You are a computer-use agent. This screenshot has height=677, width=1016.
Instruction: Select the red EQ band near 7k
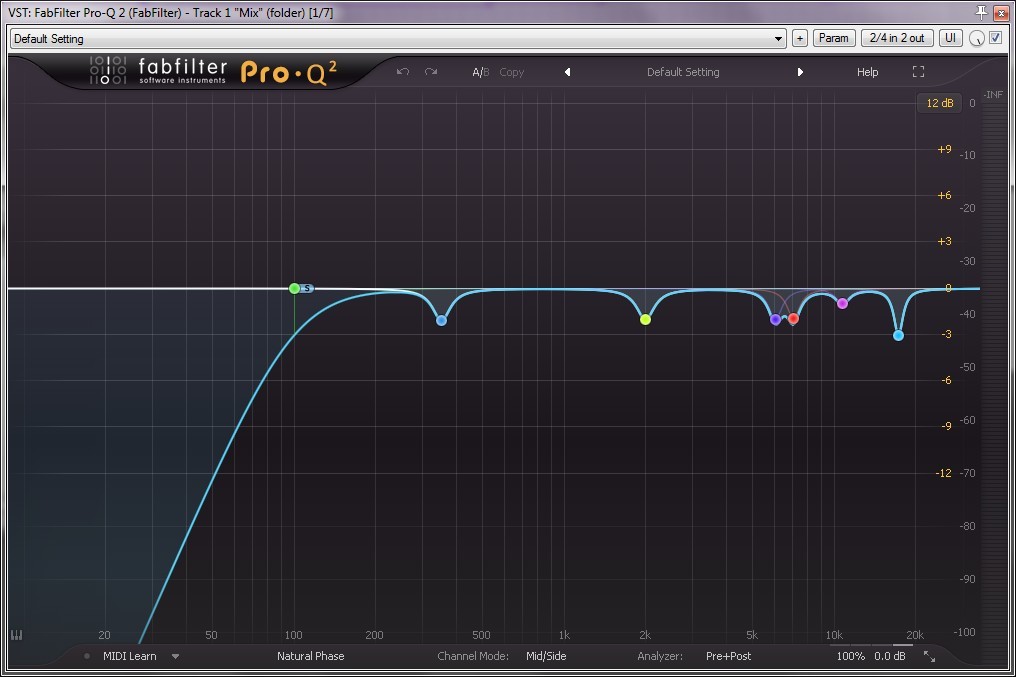[793, 319]
